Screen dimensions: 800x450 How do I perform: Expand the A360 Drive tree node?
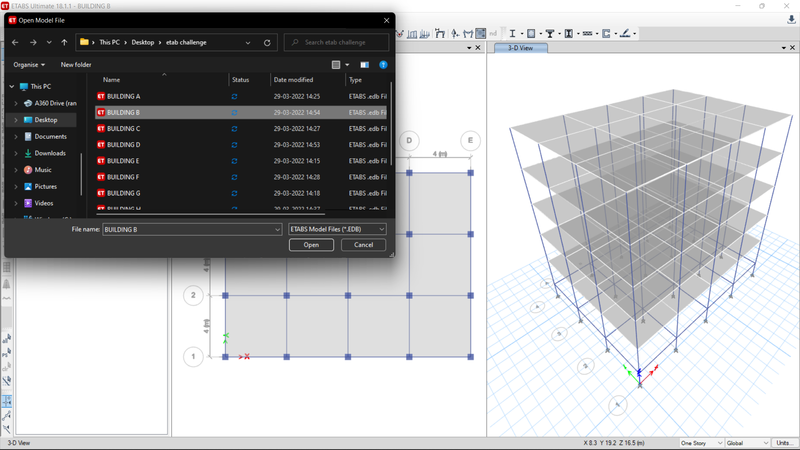pos(16,103)
